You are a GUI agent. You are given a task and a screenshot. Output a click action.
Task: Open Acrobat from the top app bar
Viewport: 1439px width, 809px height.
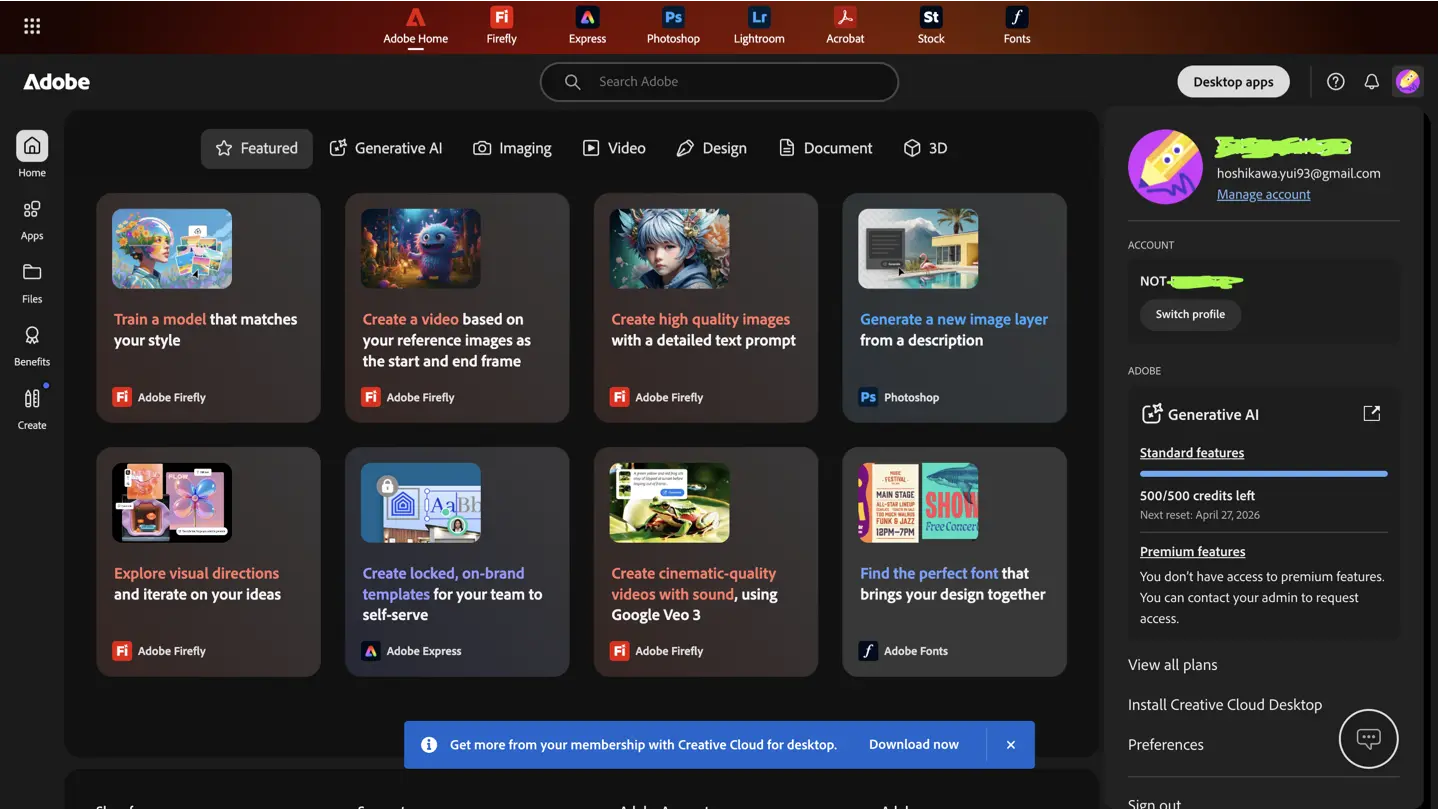click(845, 26)
